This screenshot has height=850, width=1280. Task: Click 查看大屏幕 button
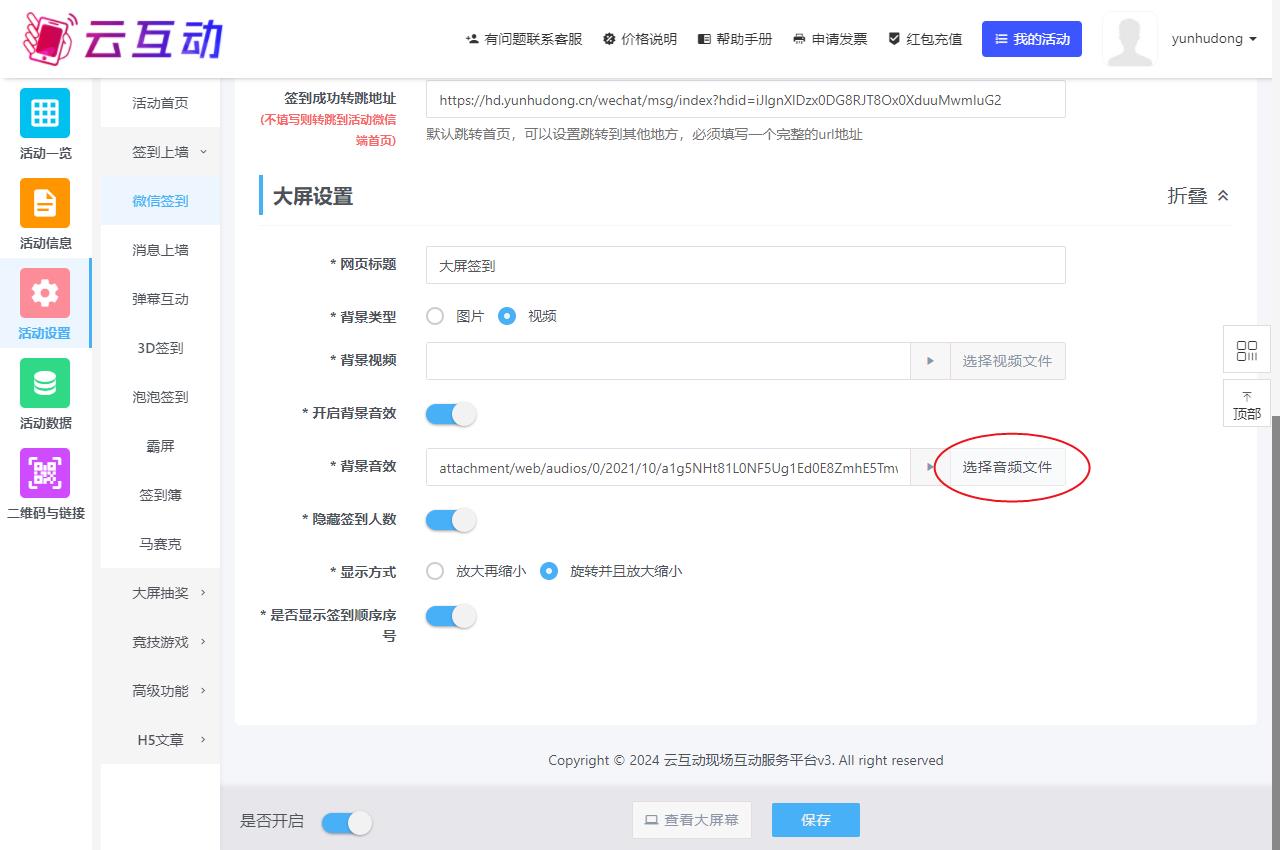click(x=692, y=820)
